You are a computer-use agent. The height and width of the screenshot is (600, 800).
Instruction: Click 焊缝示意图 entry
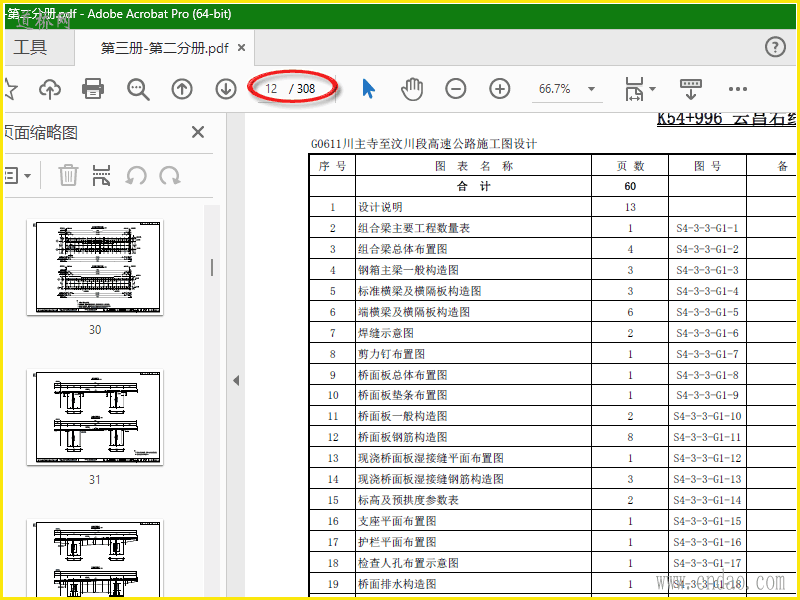coord(386,333)
